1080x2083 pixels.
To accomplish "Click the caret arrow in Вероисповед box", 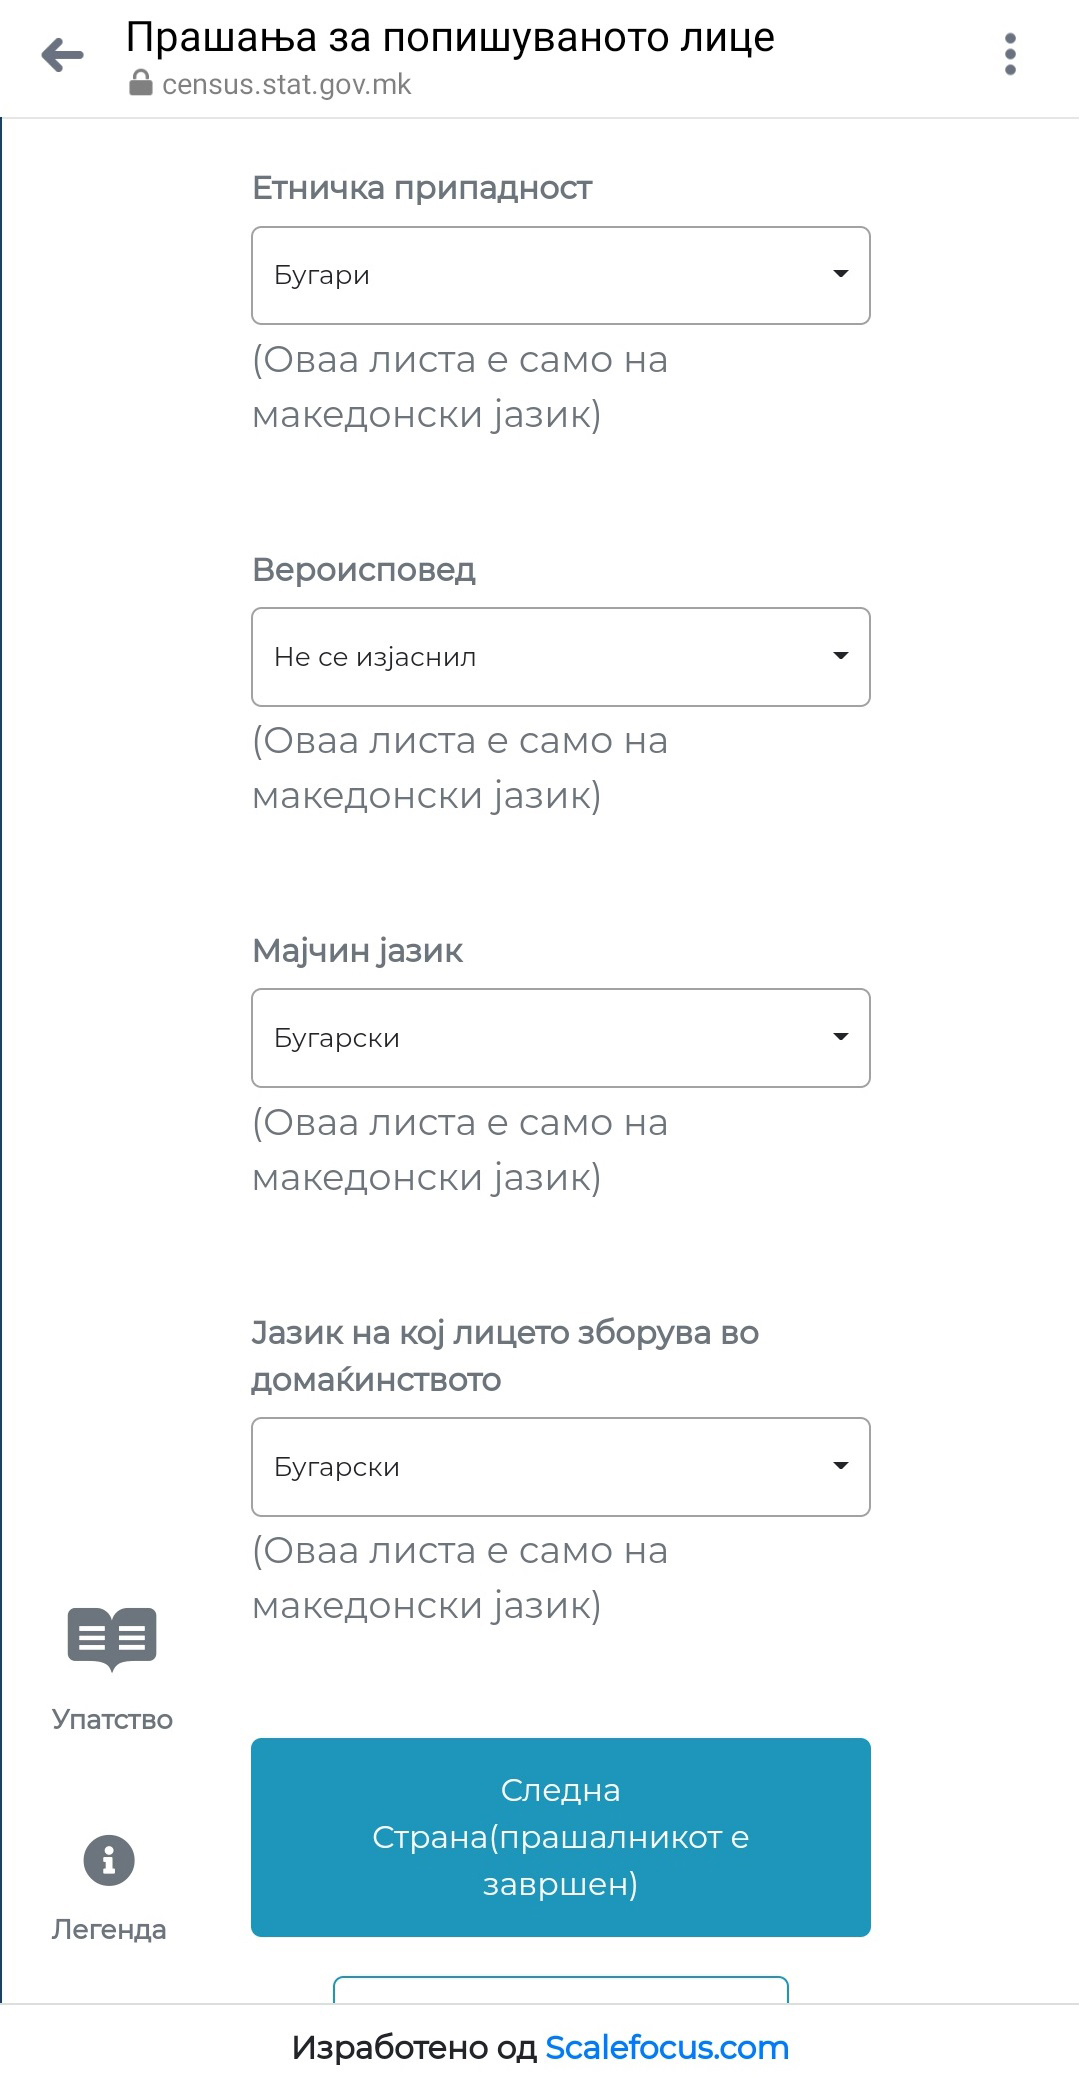I will (841, 656).
